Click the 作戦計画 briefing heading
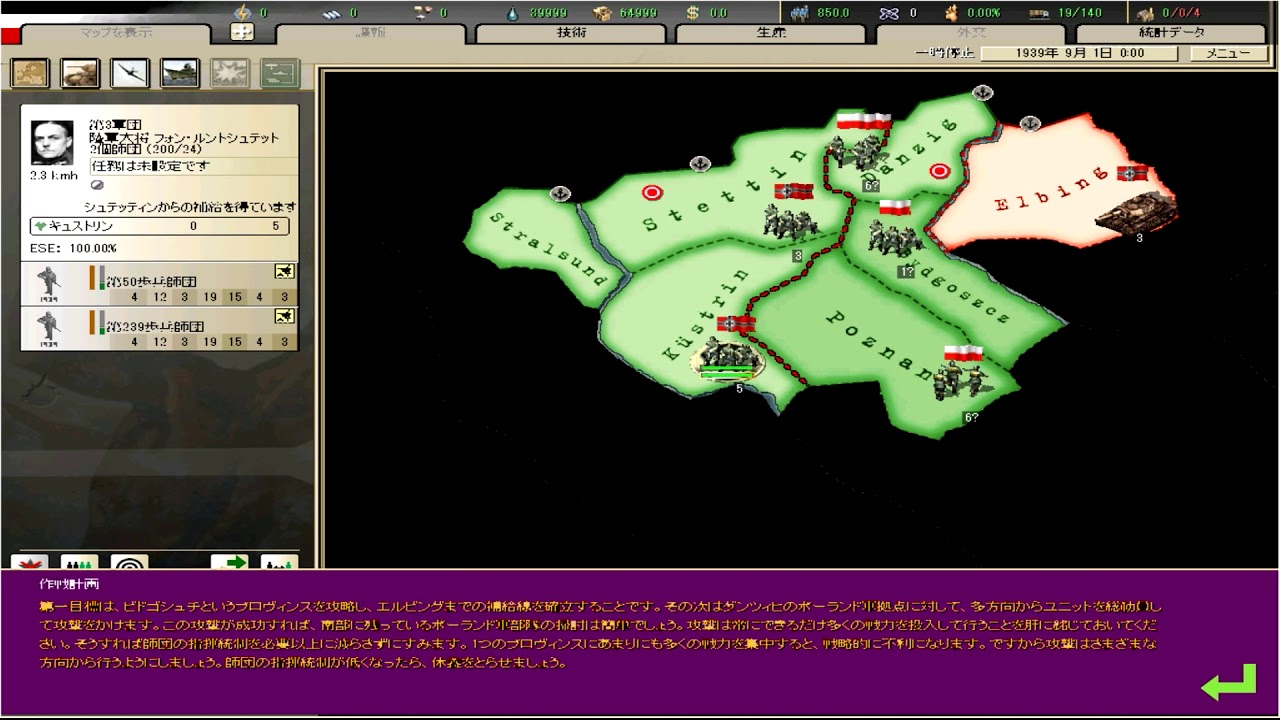Screen dimensions: 1280x720 pyautogui.click(x=69, y=584)
